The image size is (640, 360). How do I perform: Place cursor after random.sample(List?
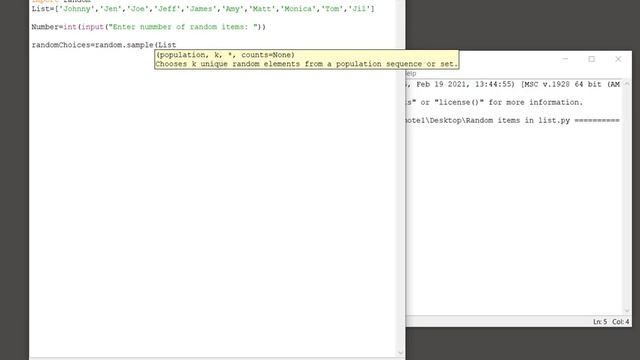(x=176, y=45)
